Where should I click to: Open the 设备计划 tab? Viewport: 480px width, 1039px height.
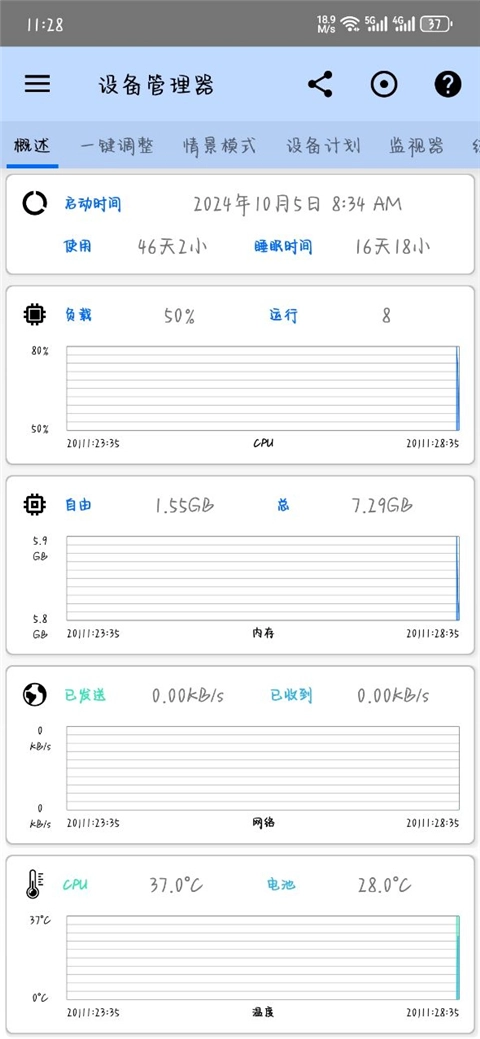323,146
